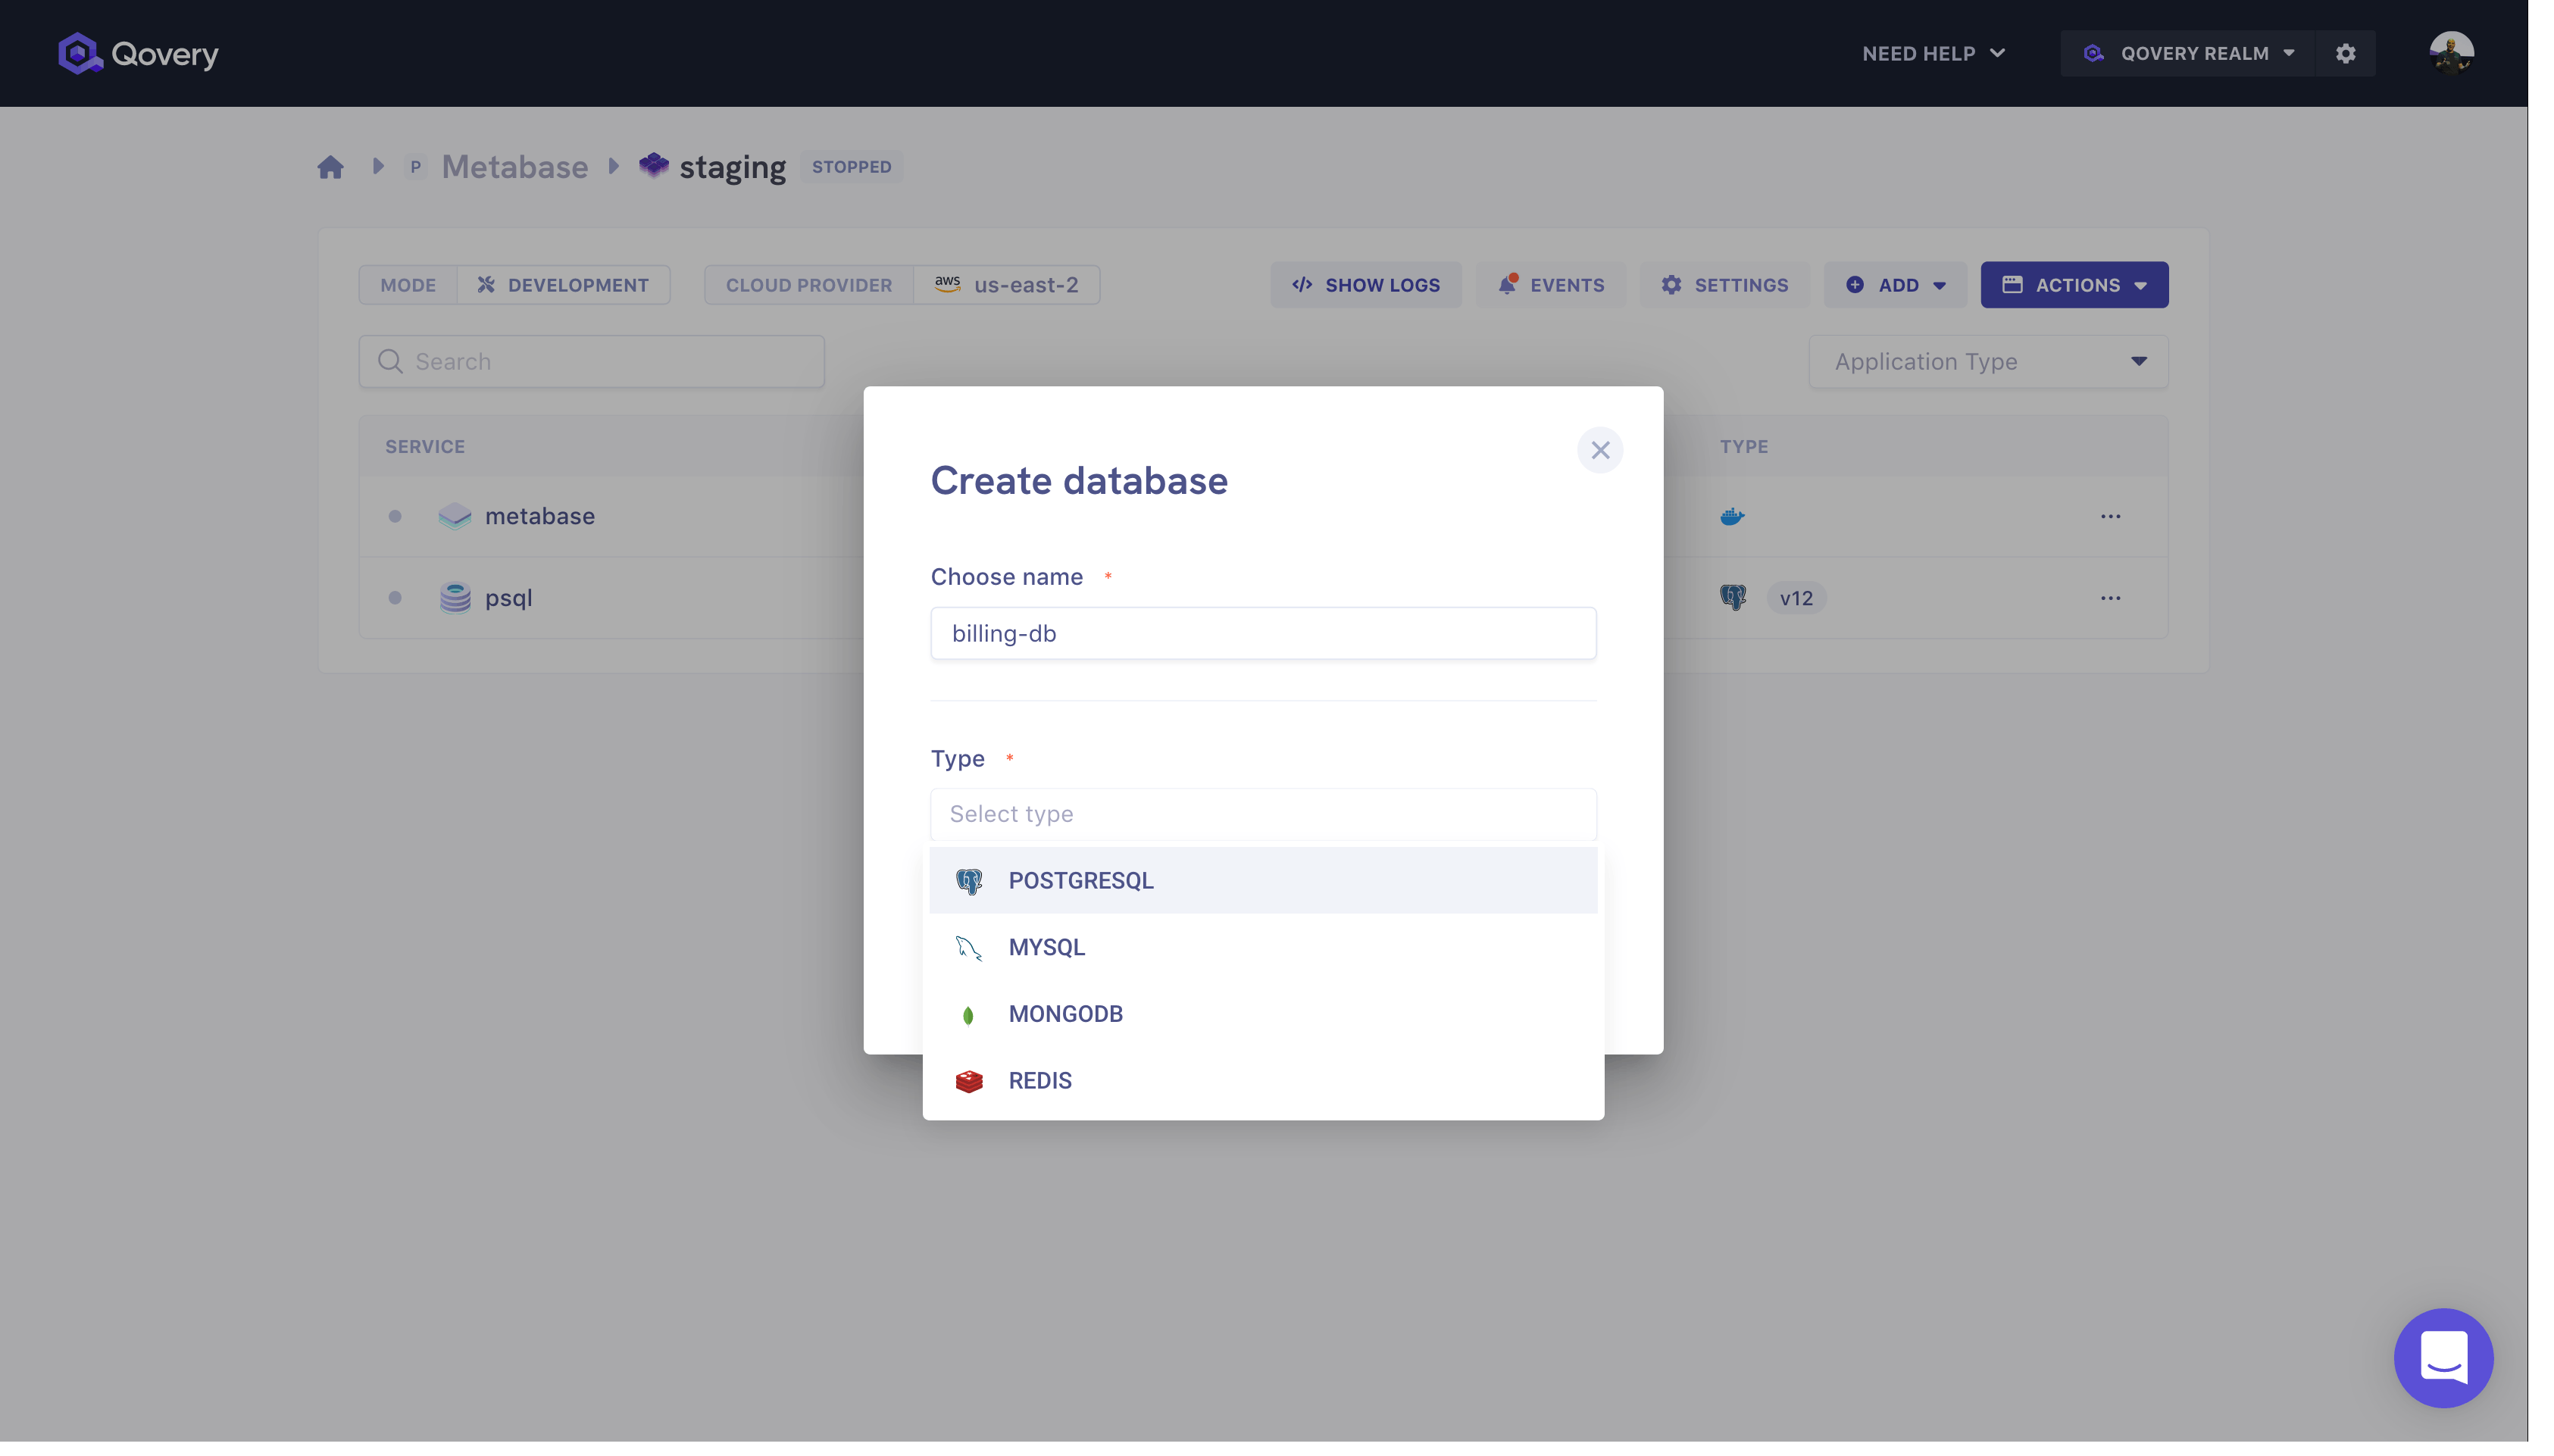Close the Create database dialog

click(x=1600, y=450)
